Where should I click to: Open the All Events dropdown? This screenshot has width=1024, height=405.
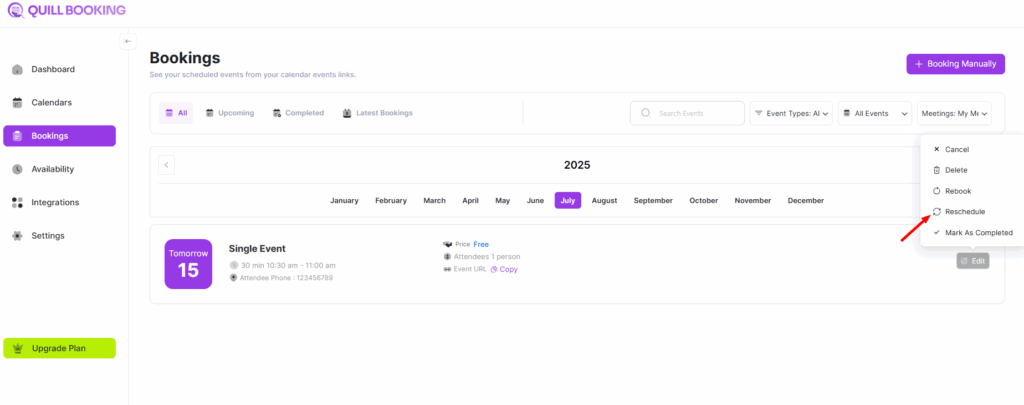coord(874,114)
